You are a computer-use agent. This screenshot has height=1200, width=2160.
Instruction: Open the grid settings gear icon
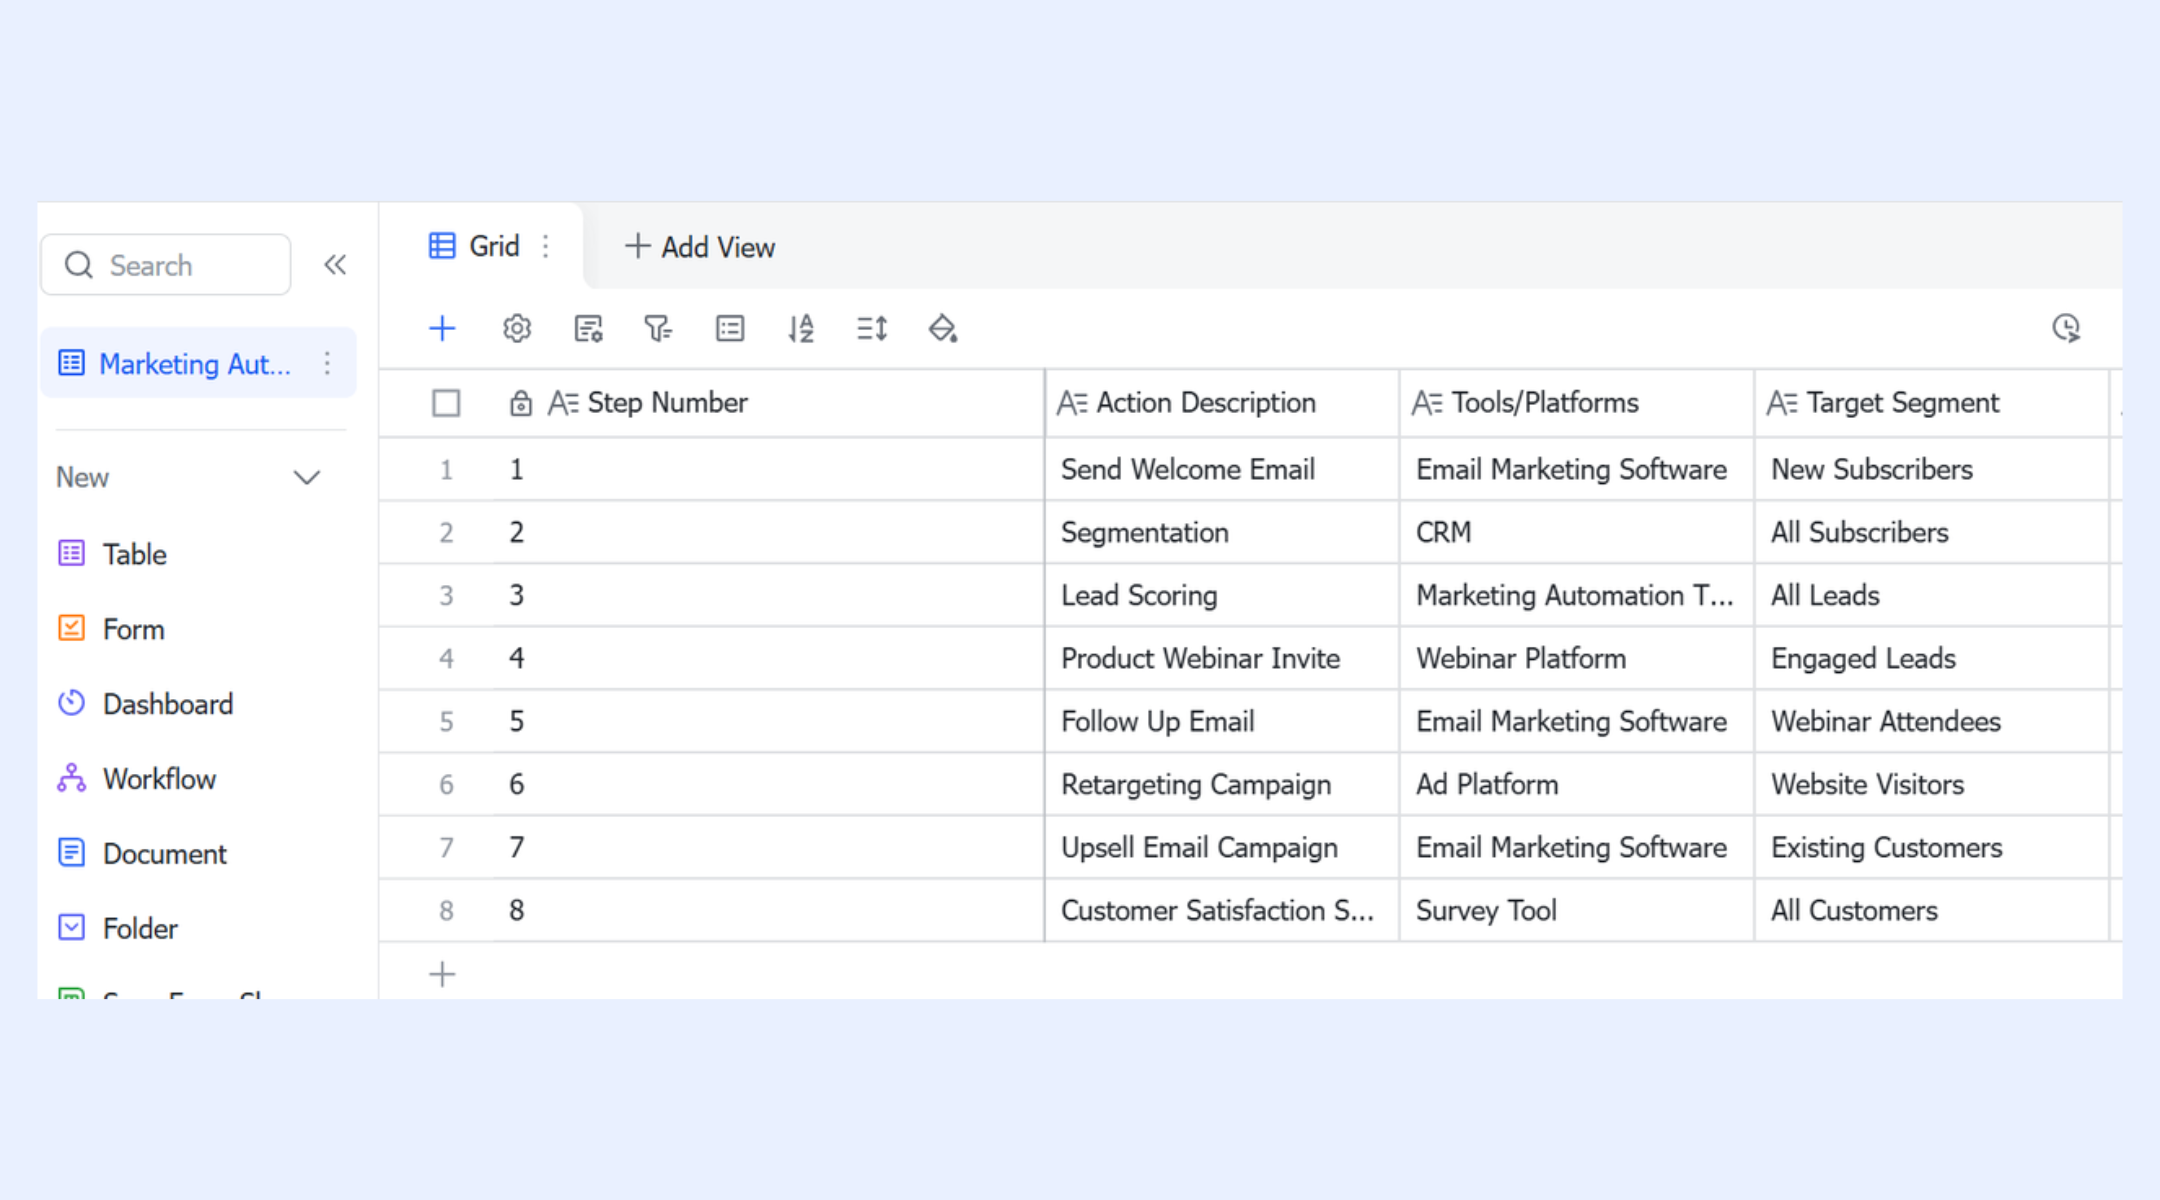point(517,328)
